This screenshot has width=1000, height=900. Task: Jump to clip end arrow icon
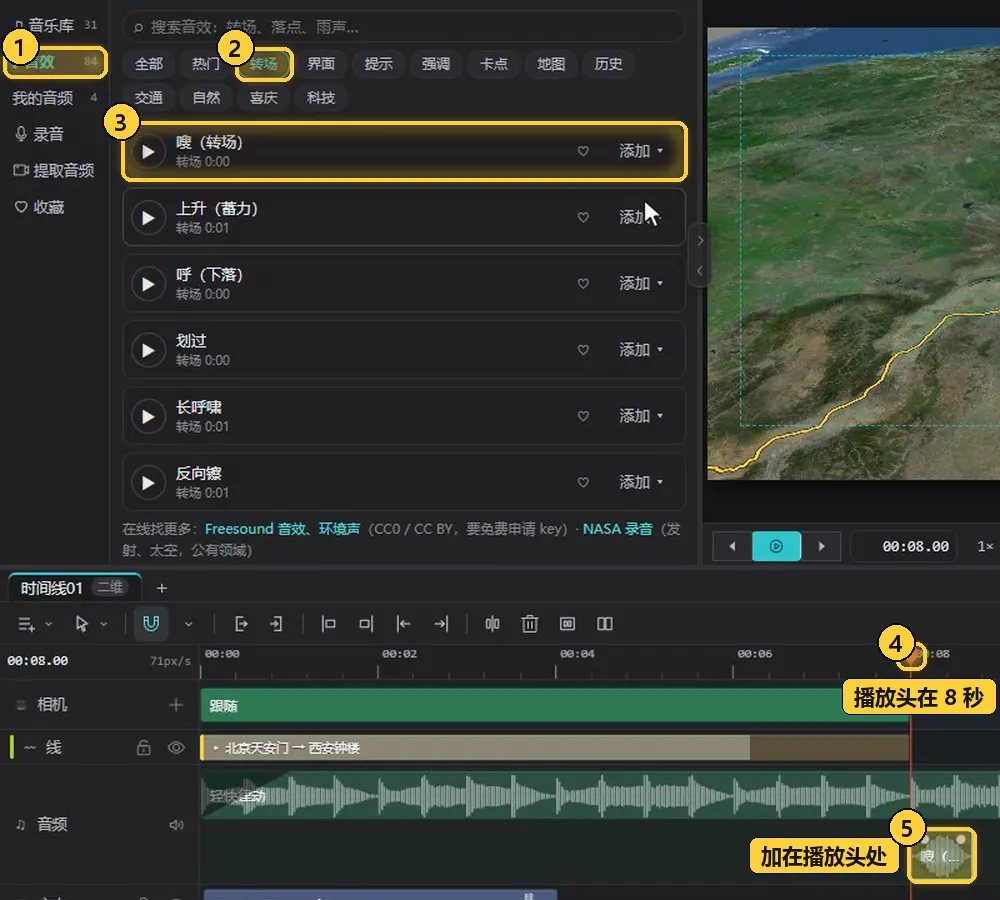tap(441, 624)
